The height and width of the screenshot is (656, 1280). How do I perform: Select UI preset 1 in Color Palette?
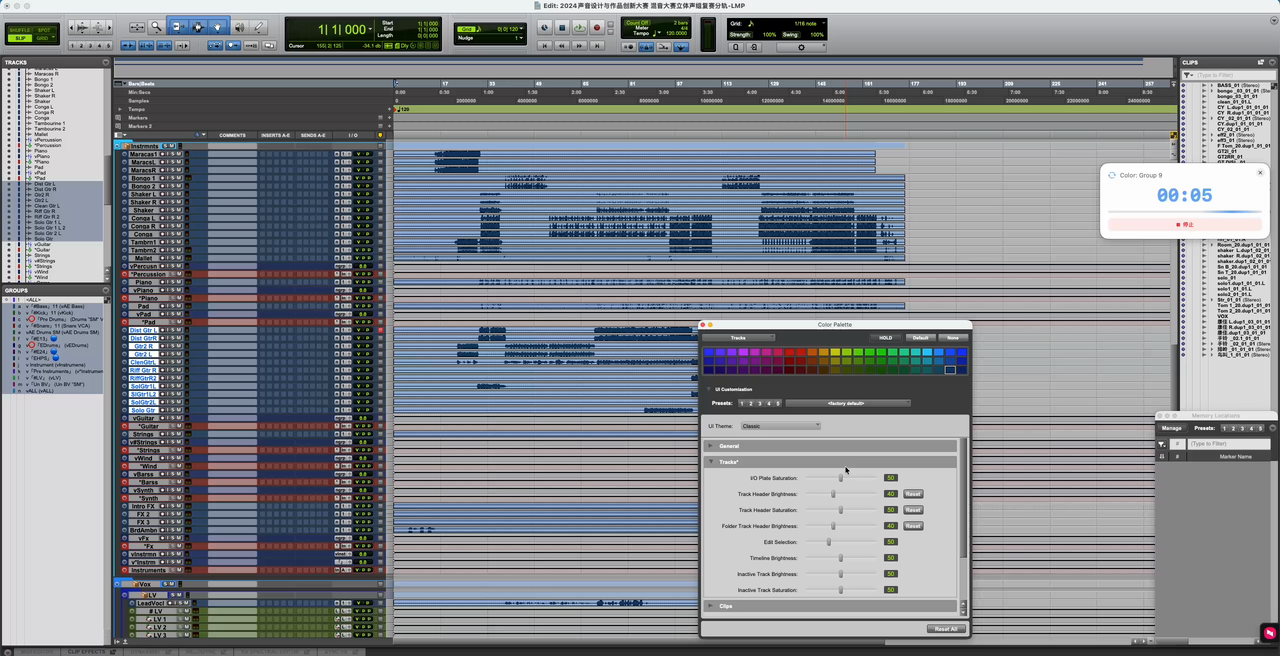(x=742, y=403)
